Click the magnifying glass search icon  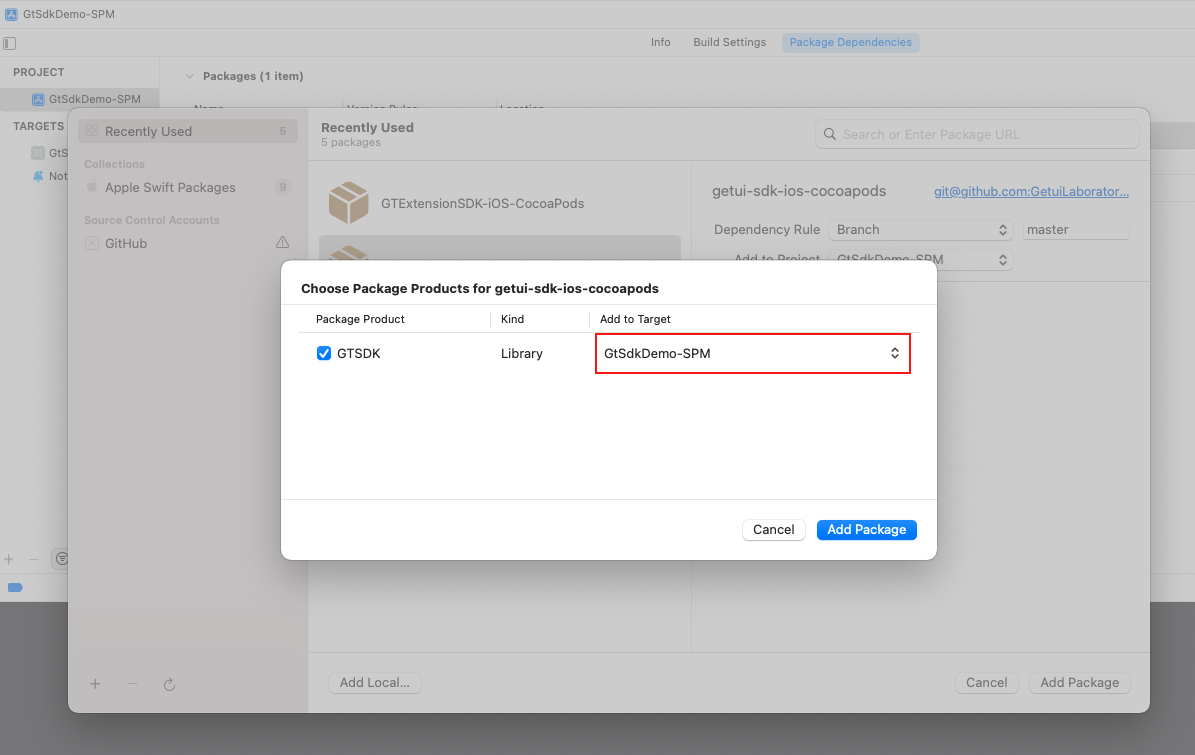click(x=830, y=134)
